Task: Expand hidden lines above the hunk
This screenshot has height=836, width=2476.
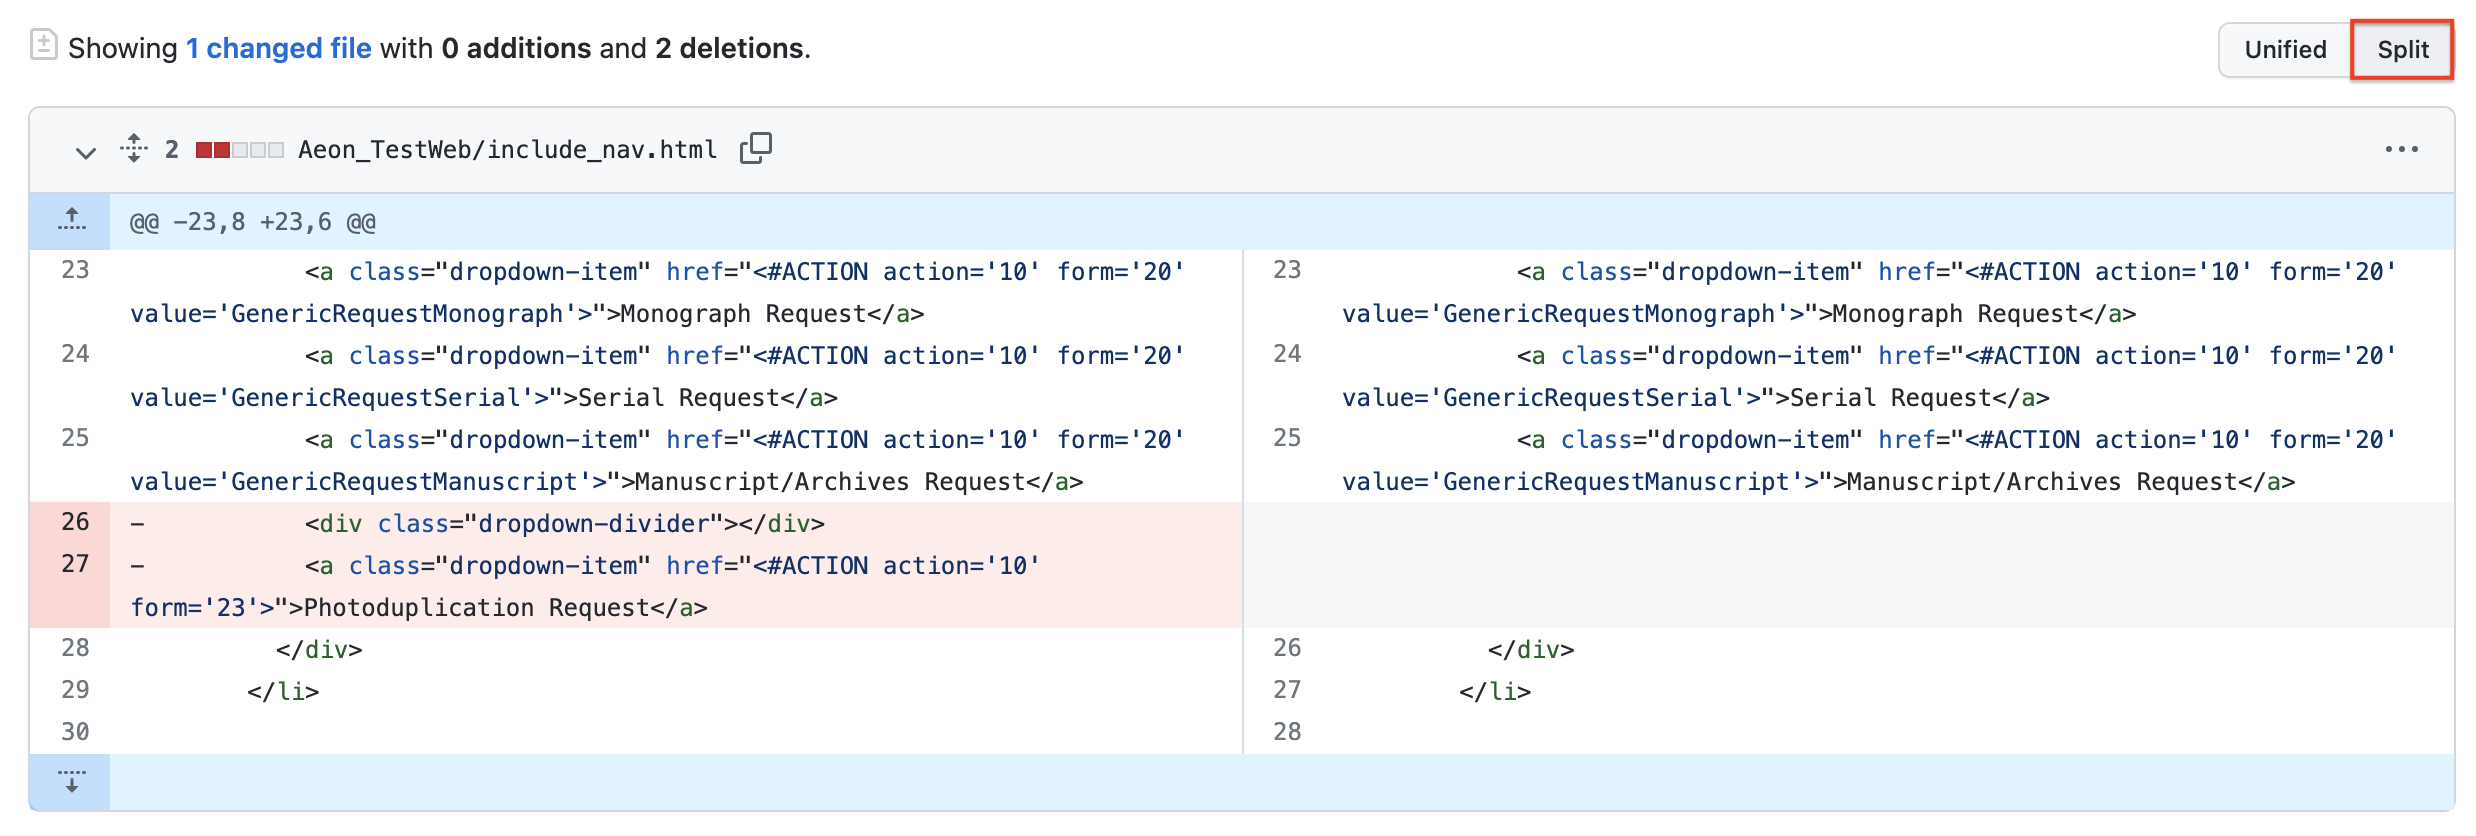Action: point(71,221)
